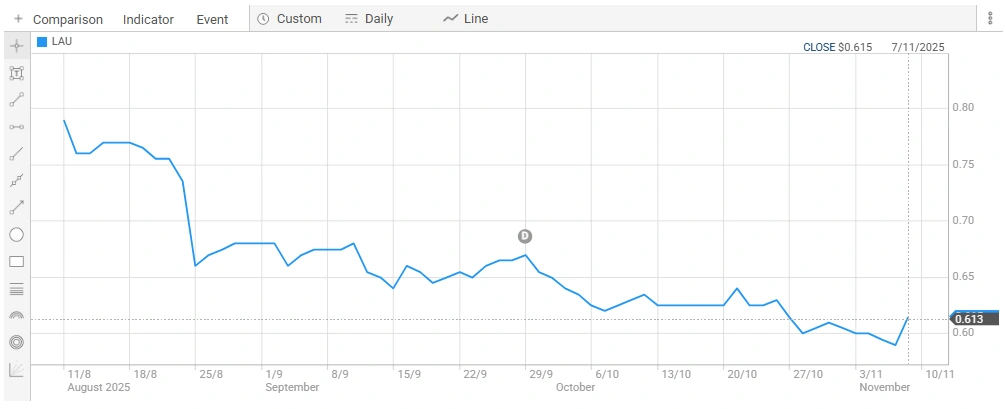Select the concentric circles drawing tool
The image size is (1006, 409).
click(16, 342)
